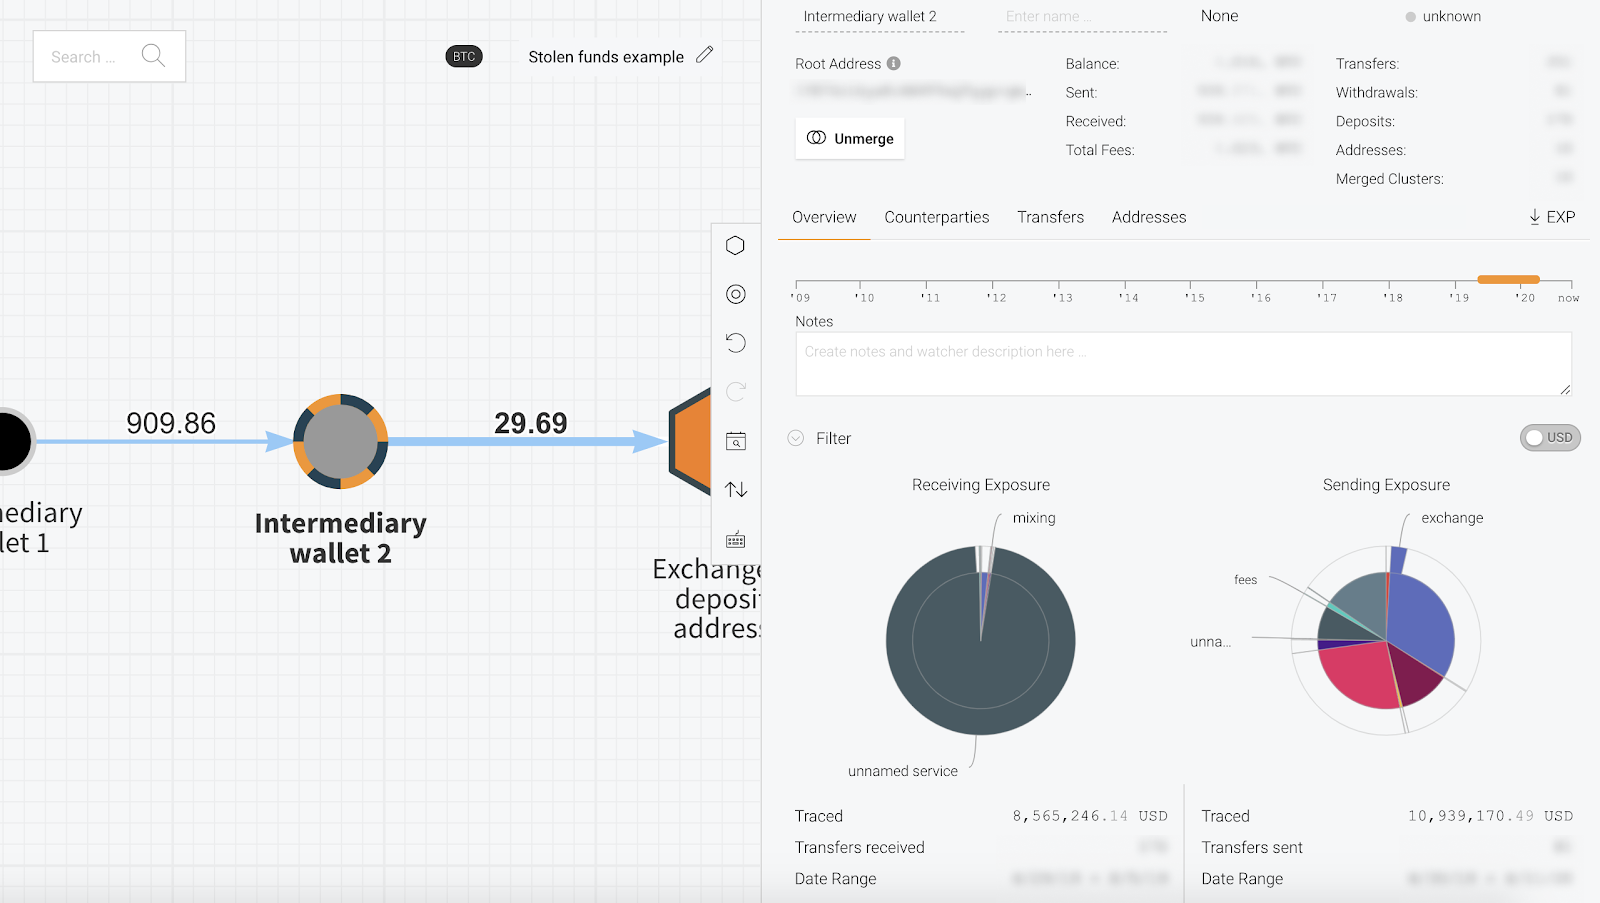Click the up-down arrows sort icon
This screenshot has width=1600, height=903.
[735, 489]
